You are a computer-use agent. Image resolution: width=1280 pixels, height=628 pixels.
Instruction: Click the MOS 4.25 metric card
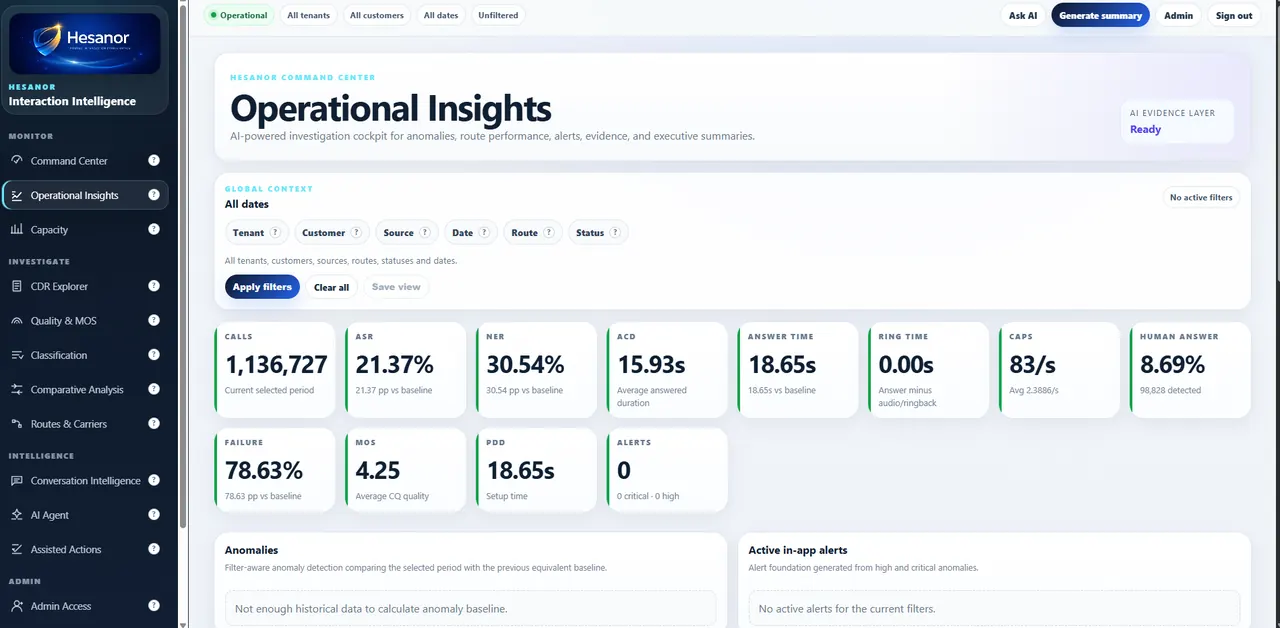[405, 470]
